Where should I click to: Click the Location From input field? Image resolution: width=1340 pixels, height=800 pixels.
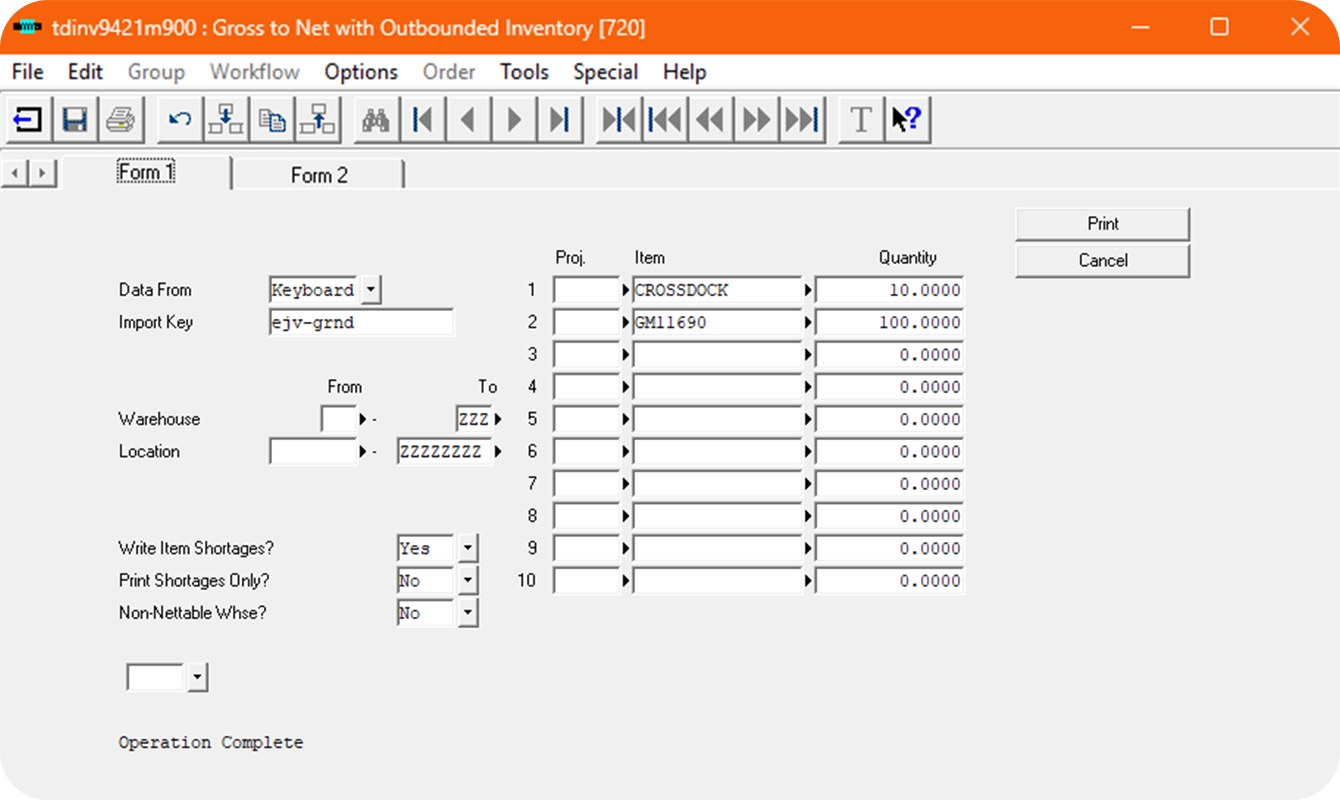click(x=313, y=451)
